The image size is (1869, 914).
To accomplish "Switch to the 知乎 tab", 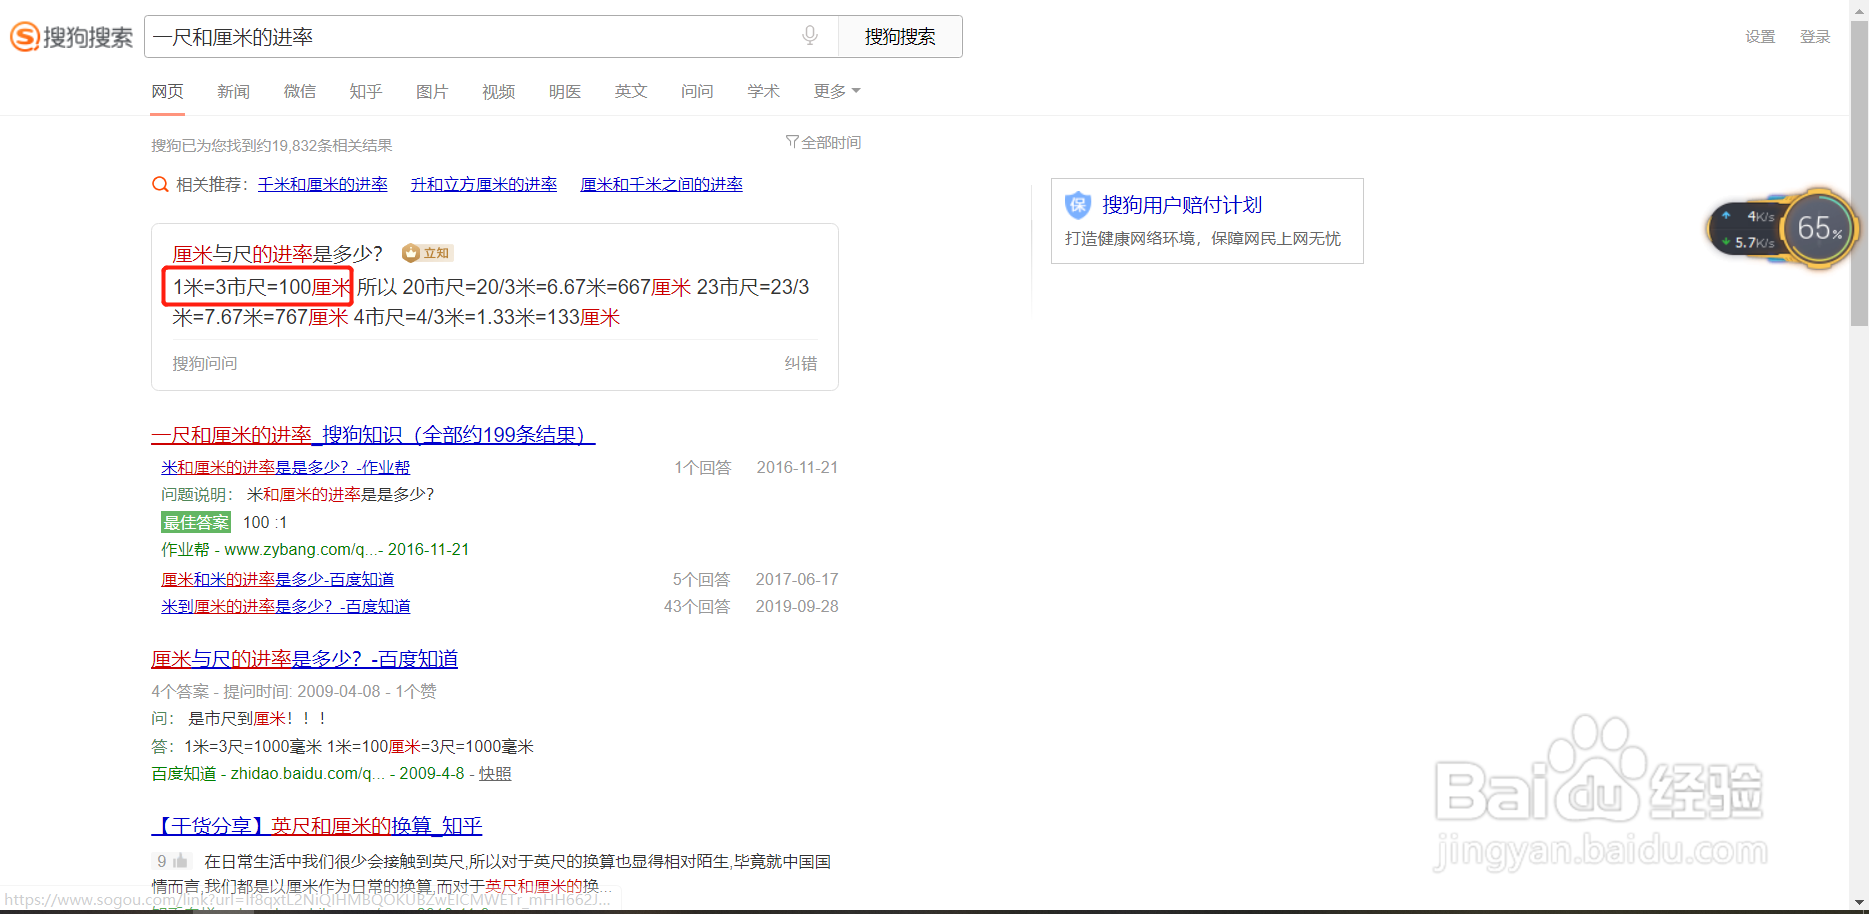I will click(366, 91).
